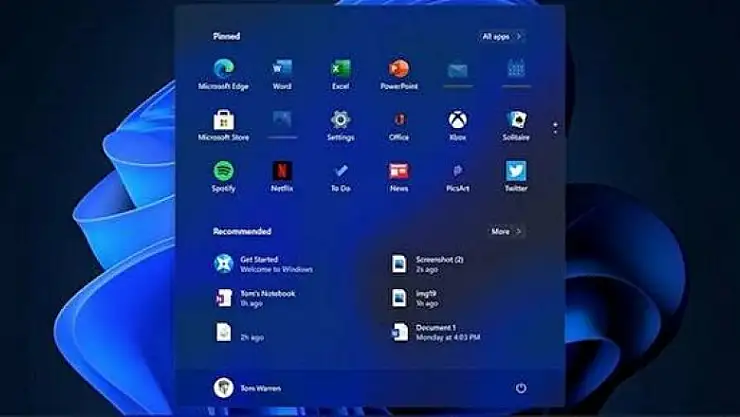Open Tom's Notebook recommended file
Viewport: 740px width, 417px height.
(x=255, y=298)
